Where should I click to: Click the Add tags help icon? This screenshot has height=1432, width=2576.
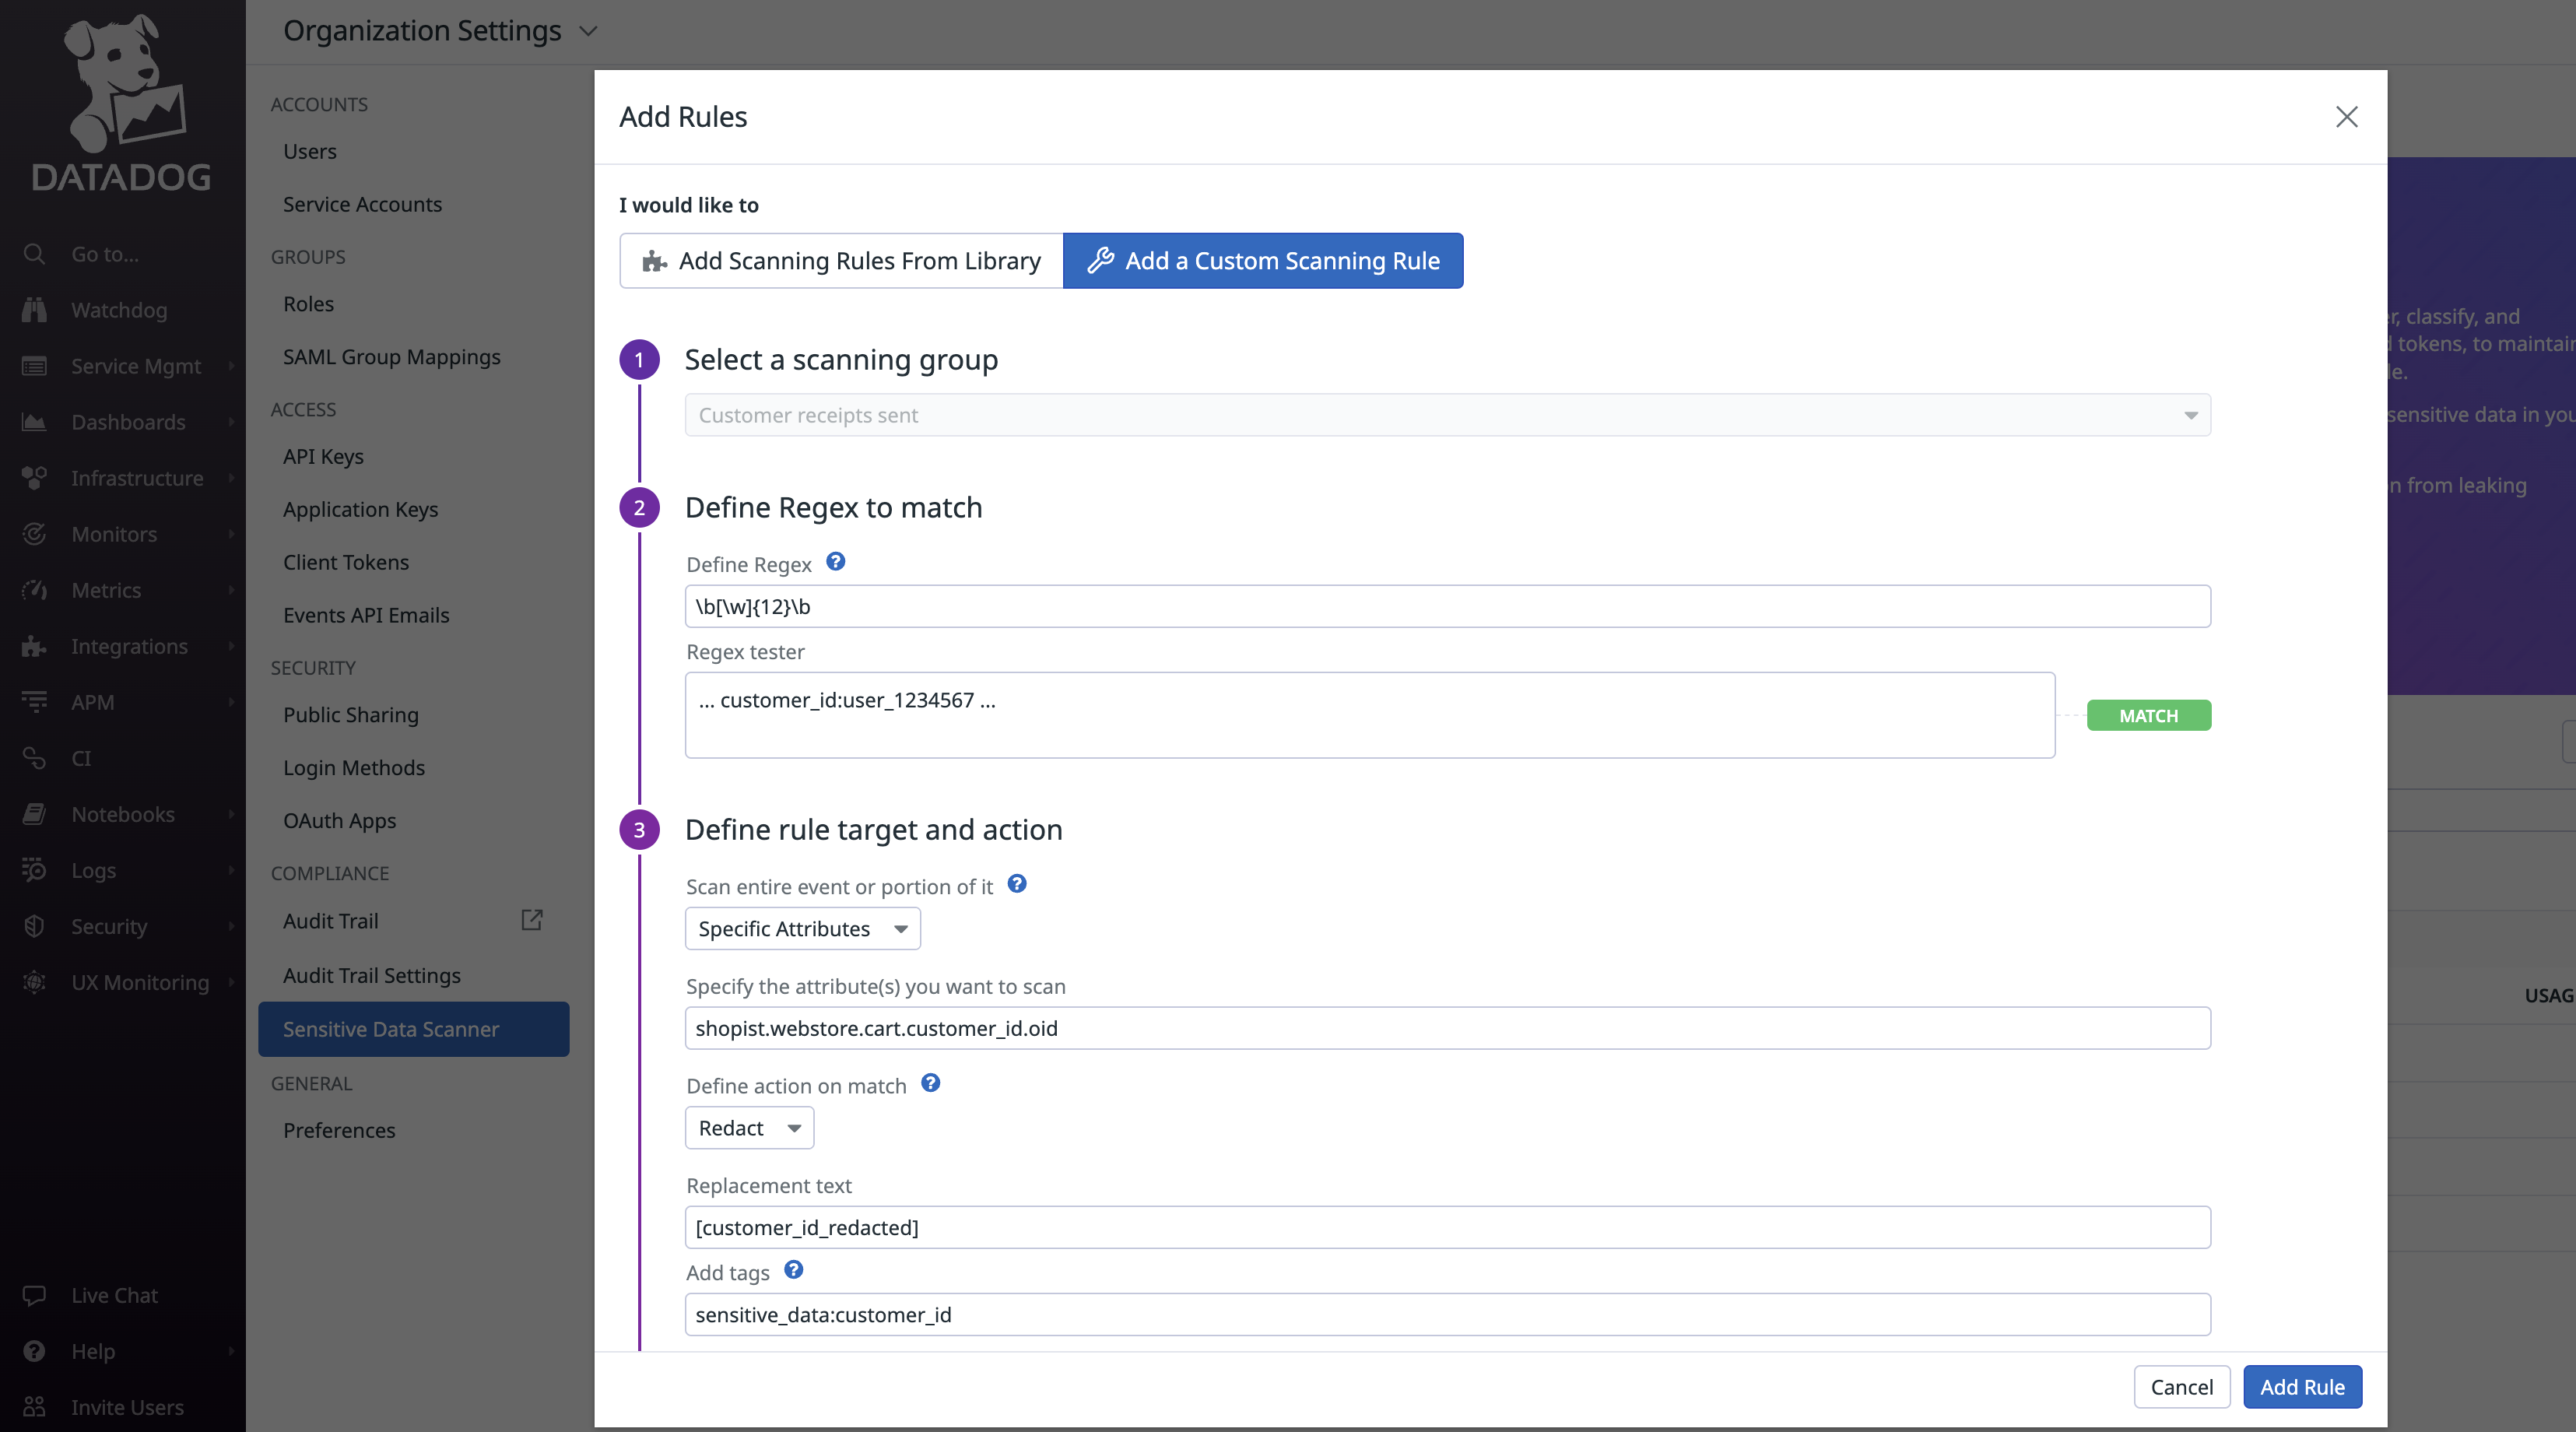[x=793, y=1270]
